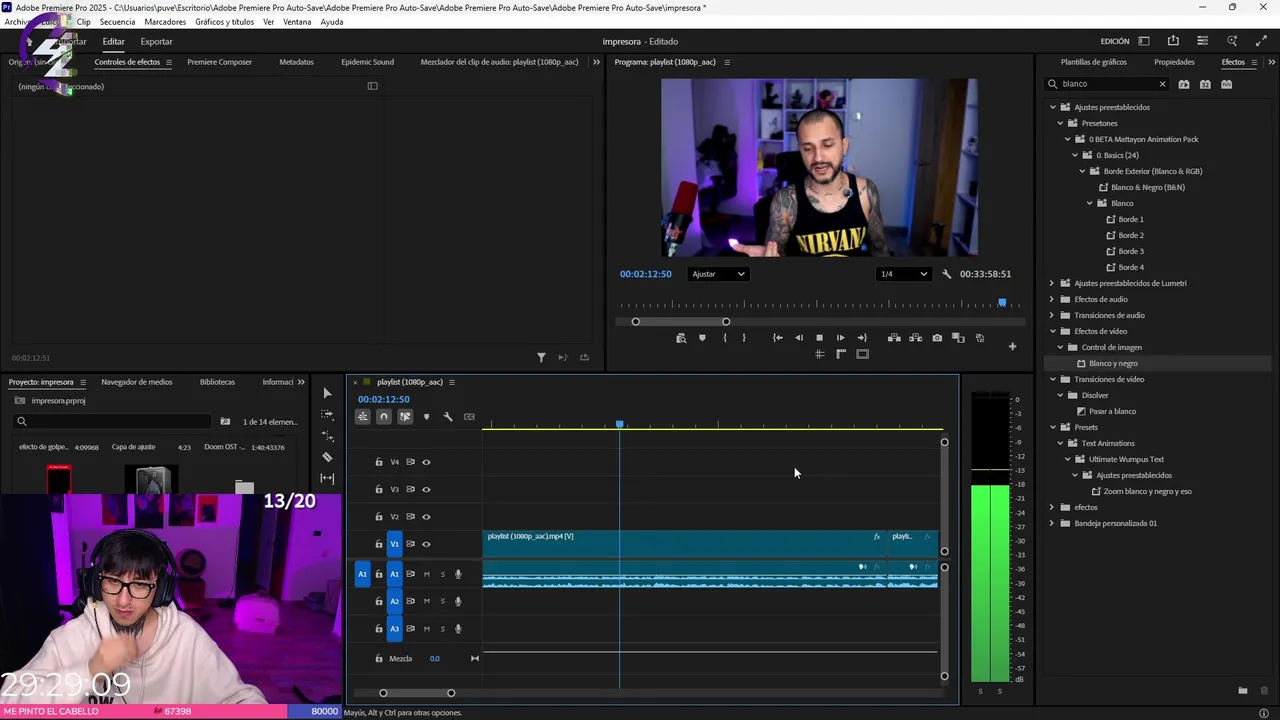Mute audio track A1
Image resolution: width=1280 pixels, height=720 pixels.
(x=426, y=574)
